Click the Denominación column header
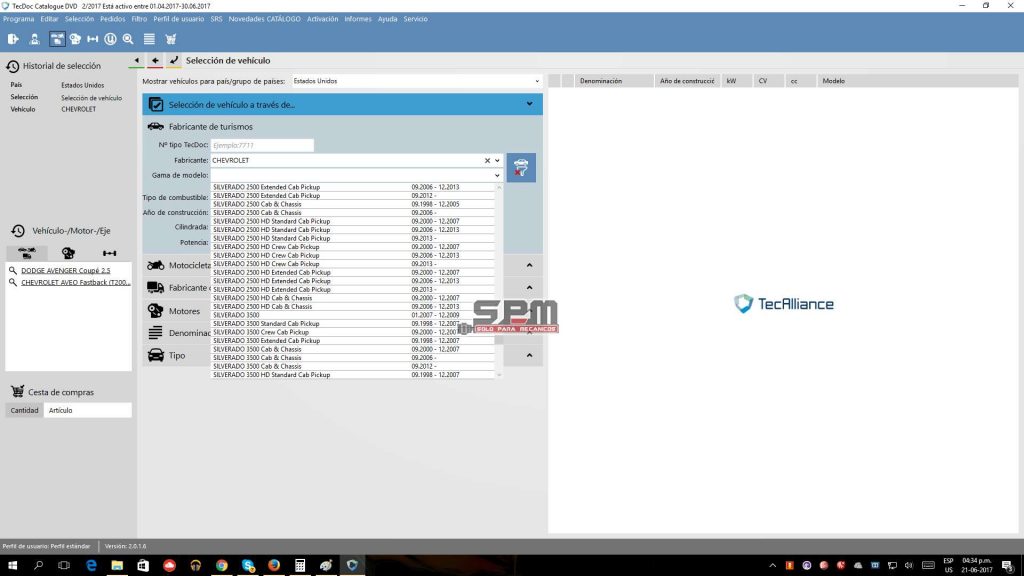The height and width of the screenshot is (576, 1024). 614,81
